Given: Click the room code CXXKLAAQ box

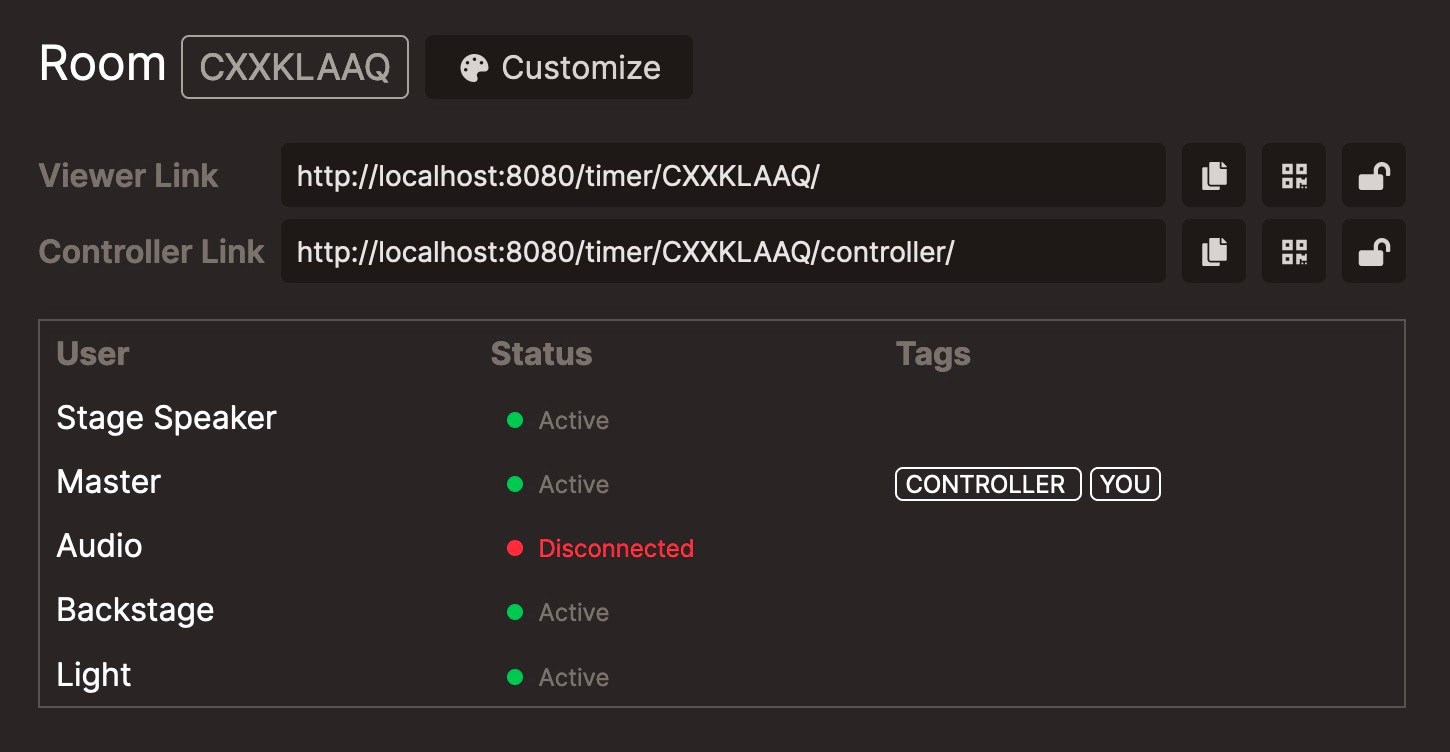Looking at the screenshot, I should click(294, 67).
